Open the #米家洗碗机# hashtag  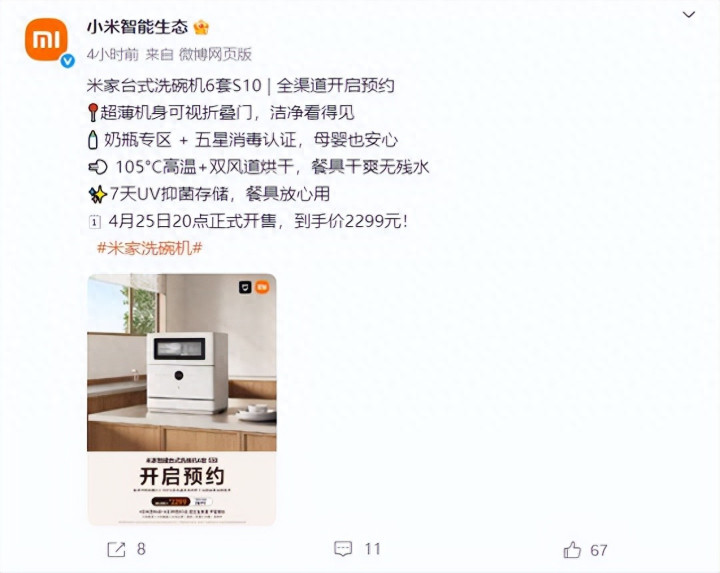(150, 248)
